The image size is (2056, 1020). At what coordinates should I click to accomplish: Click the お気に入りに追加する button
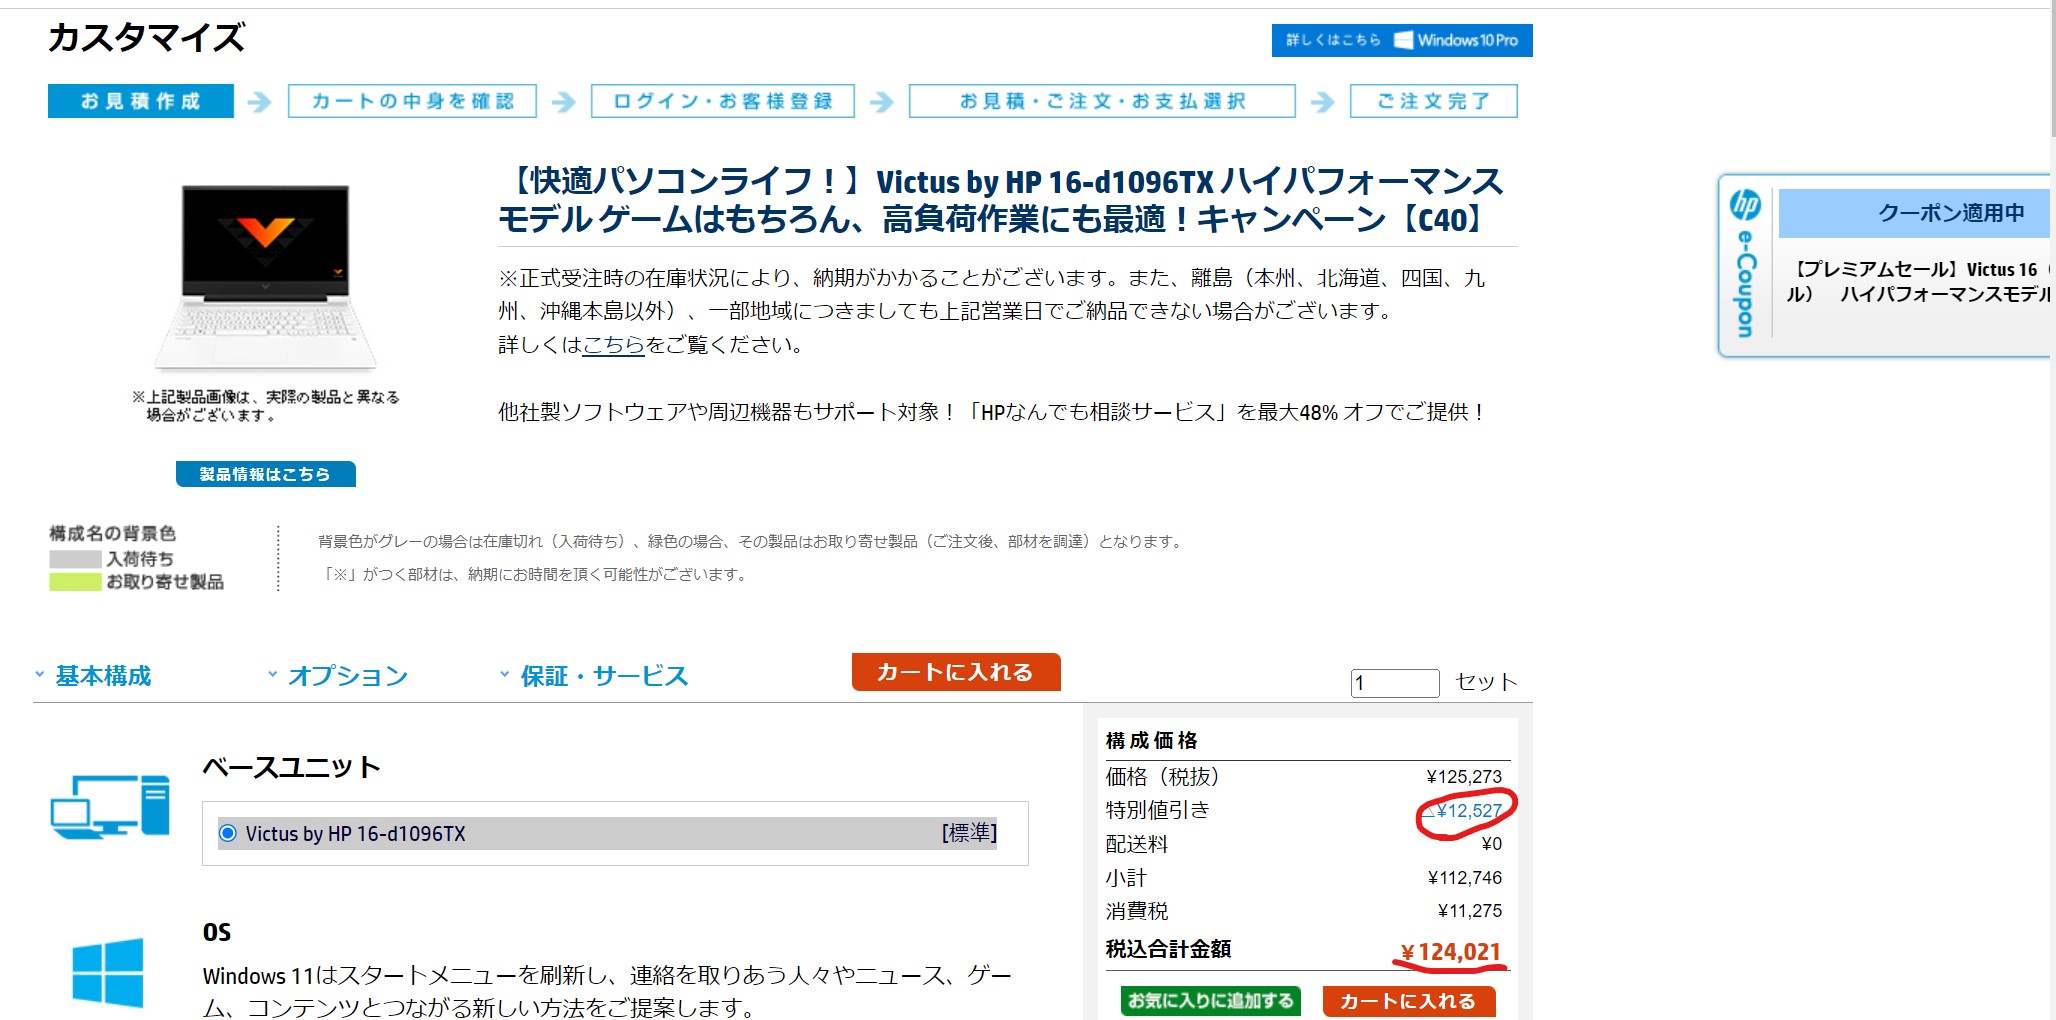coord(1211,1001)
